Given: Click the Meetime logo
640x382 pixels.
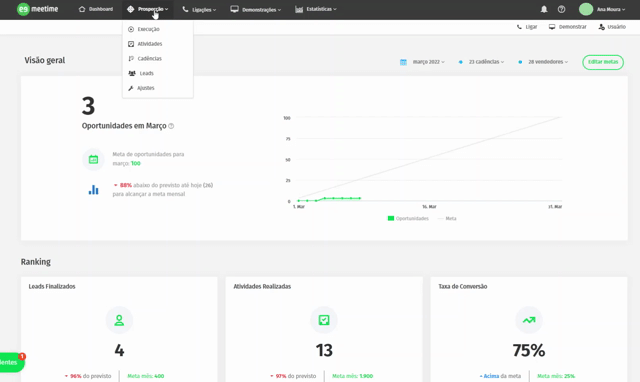Looking at the screenshot, I should pos(38,9).
